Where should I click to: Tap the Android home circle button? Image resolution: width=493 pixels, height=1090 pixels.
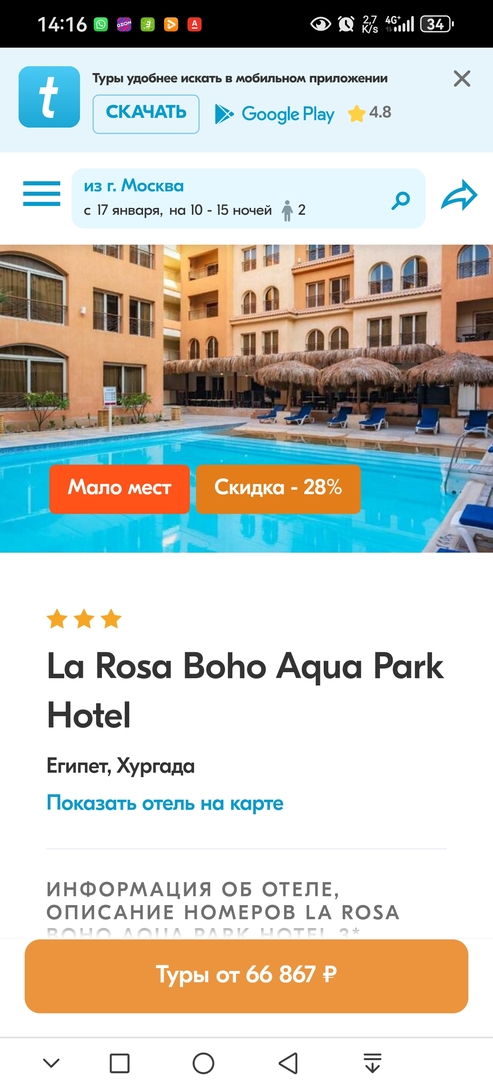203,1063
